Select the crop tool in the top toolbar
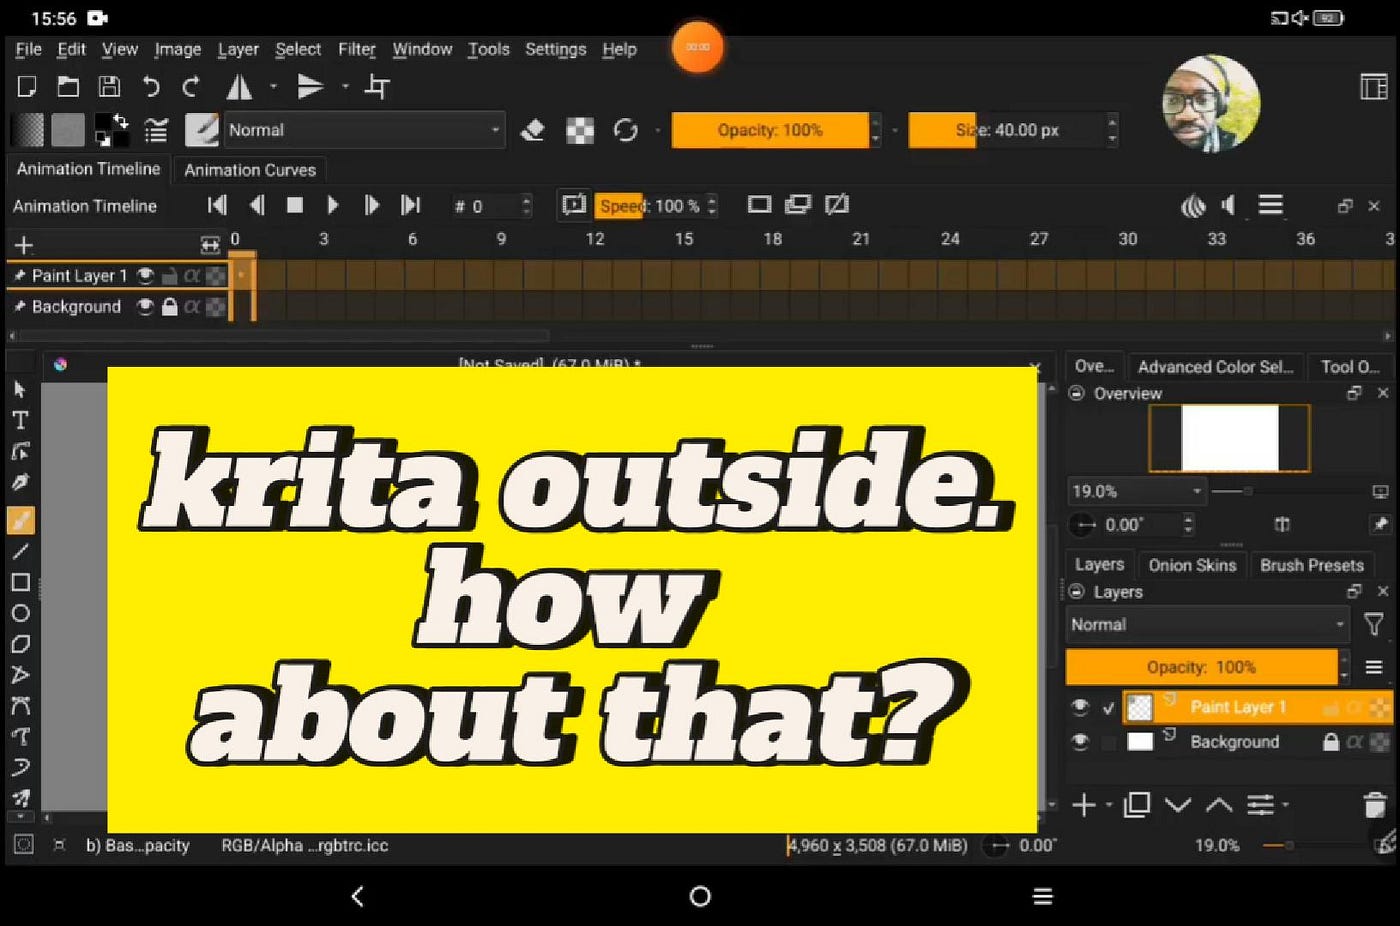The image size is (1400, 926). pyautogui.click(x=377, y=87)
